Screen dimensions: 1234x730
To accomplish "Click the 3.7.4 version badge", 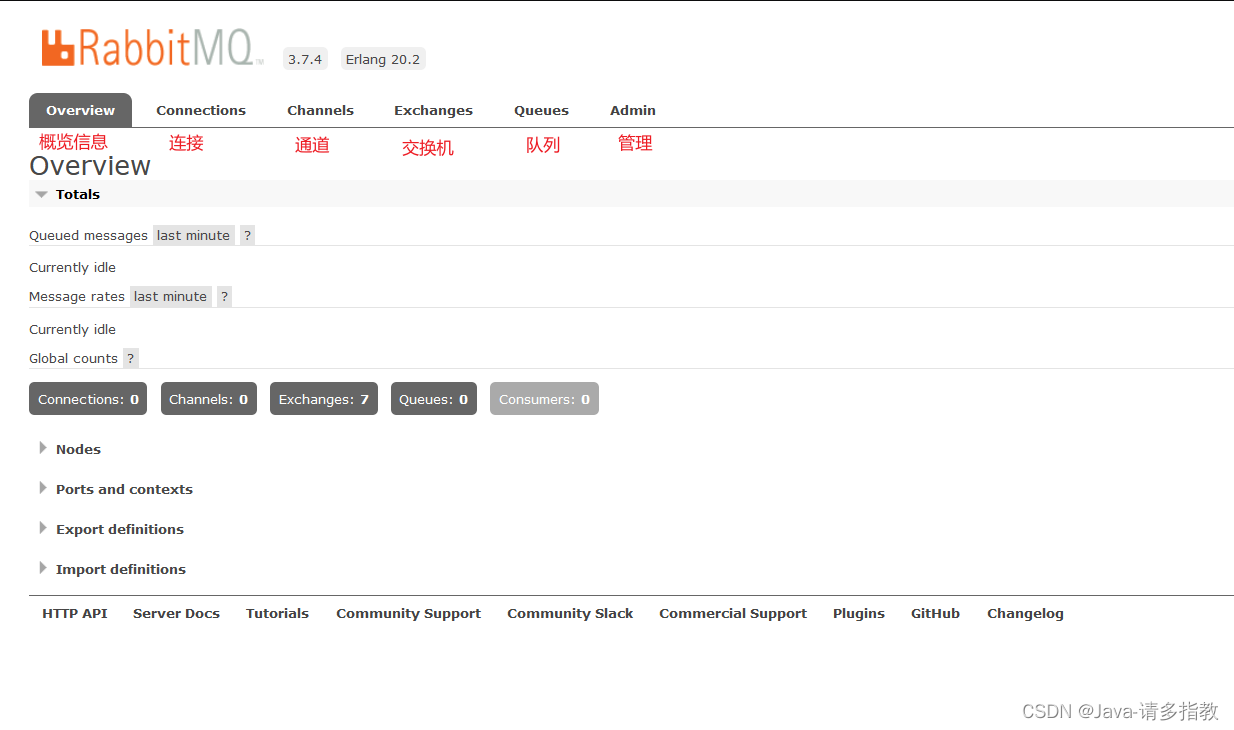I will [x=305, y=59].
